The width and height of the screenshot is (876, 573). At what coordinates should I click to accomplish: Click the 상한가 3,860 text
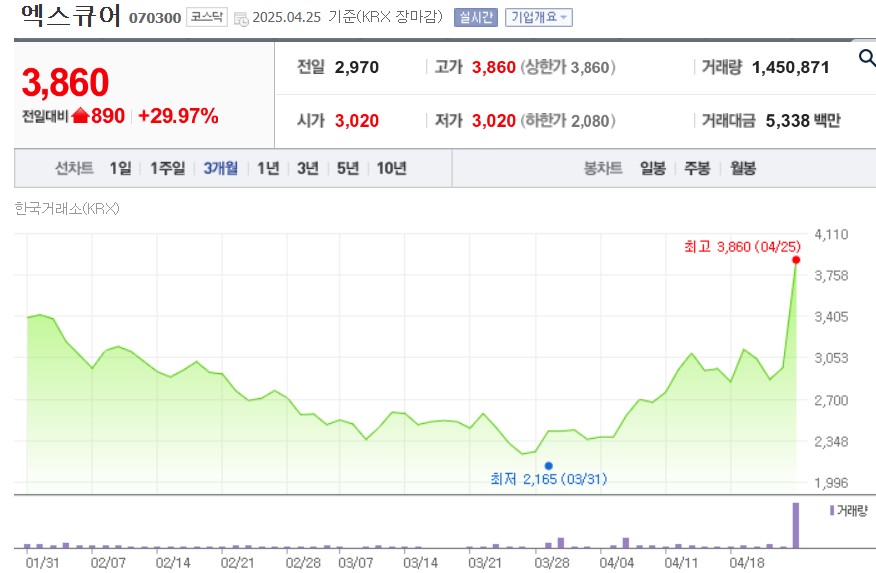coord(568,67)
